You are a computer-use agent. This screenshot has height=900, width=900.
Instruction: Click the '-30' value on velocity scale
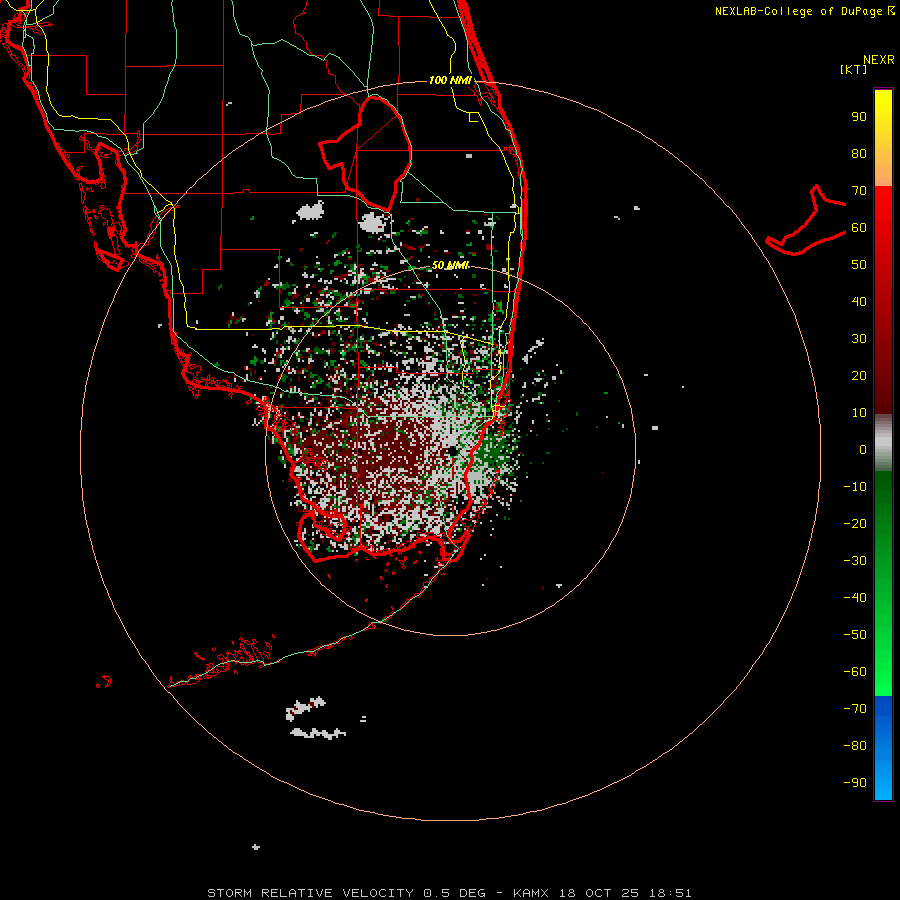coord(855,561)
